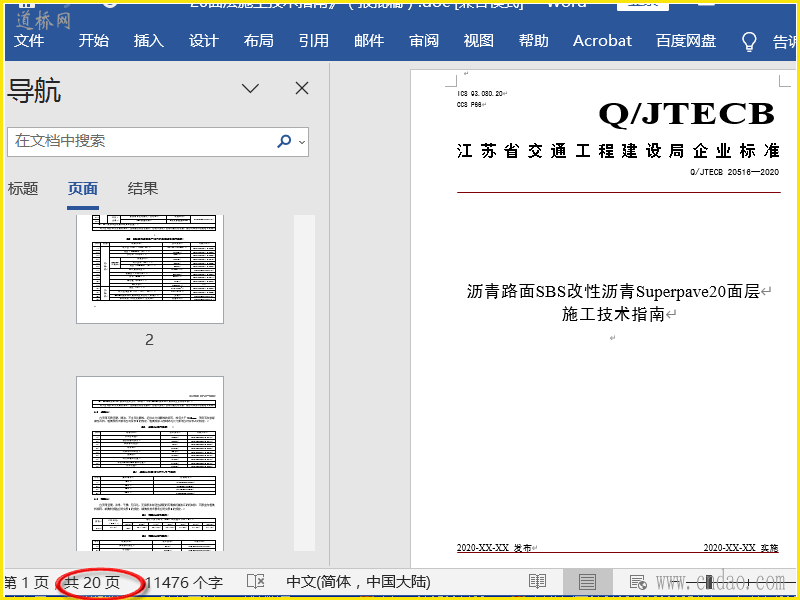
Task: Open the 插入 ribbon tab
Action: click(148, 41)
